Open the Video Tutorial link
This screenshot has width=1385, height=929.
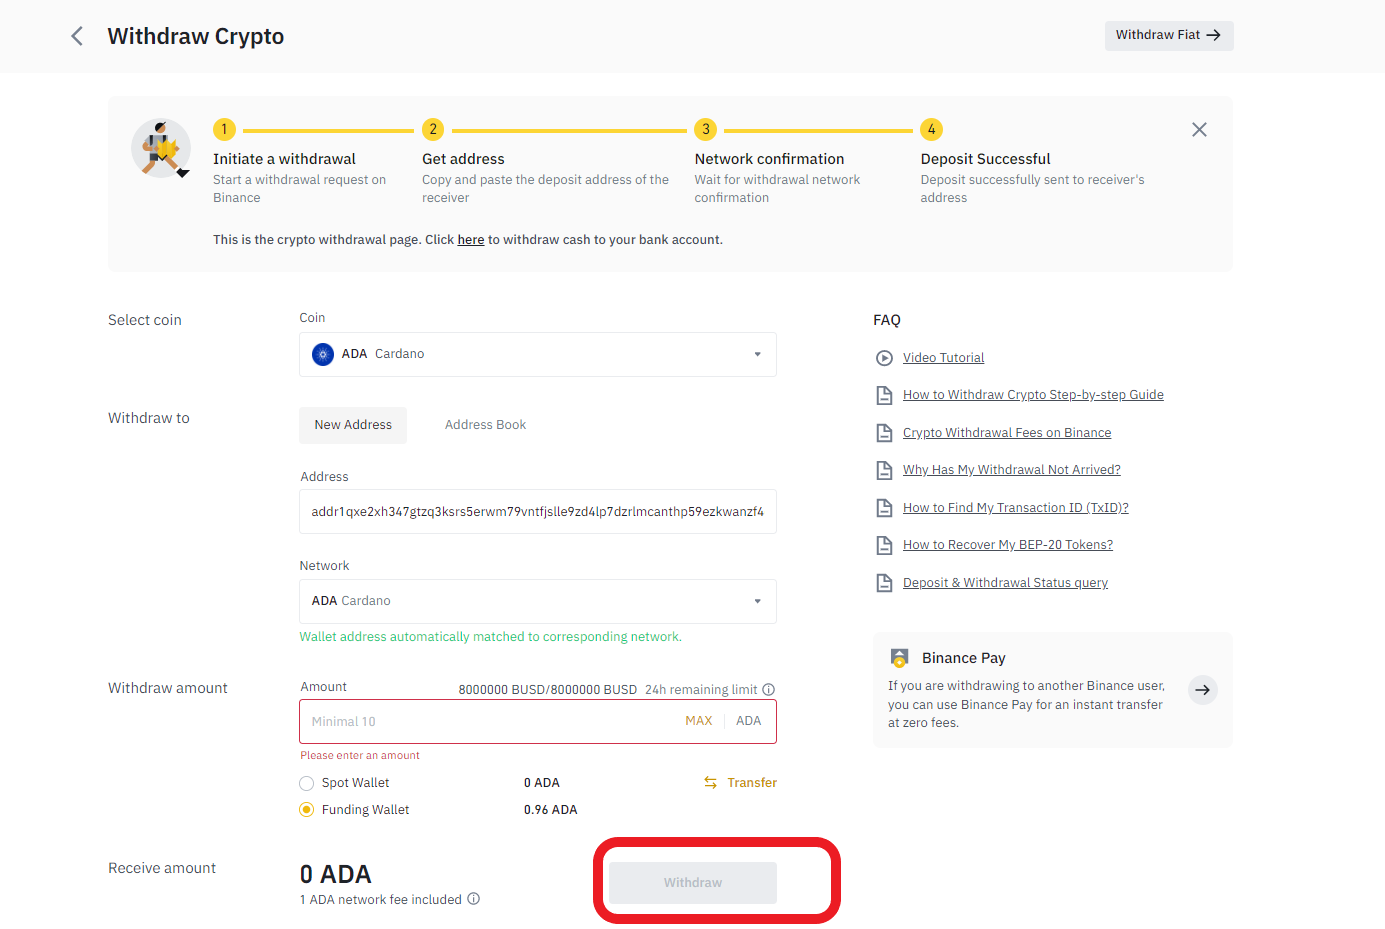[944, 358]
